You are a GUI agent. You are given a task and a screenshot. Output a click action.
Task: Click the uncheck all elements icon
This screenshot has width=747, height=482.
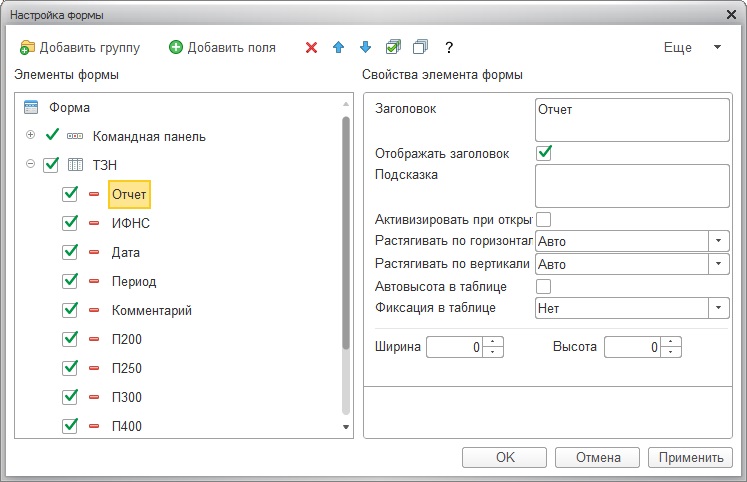point(420,47)
